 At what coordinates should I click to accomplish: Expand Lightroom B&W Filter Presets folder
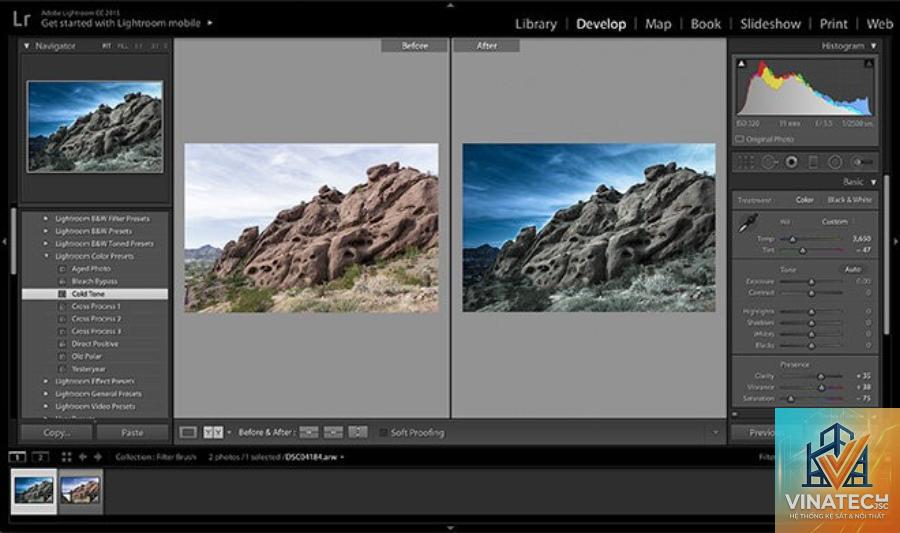[x=45, y=219]
